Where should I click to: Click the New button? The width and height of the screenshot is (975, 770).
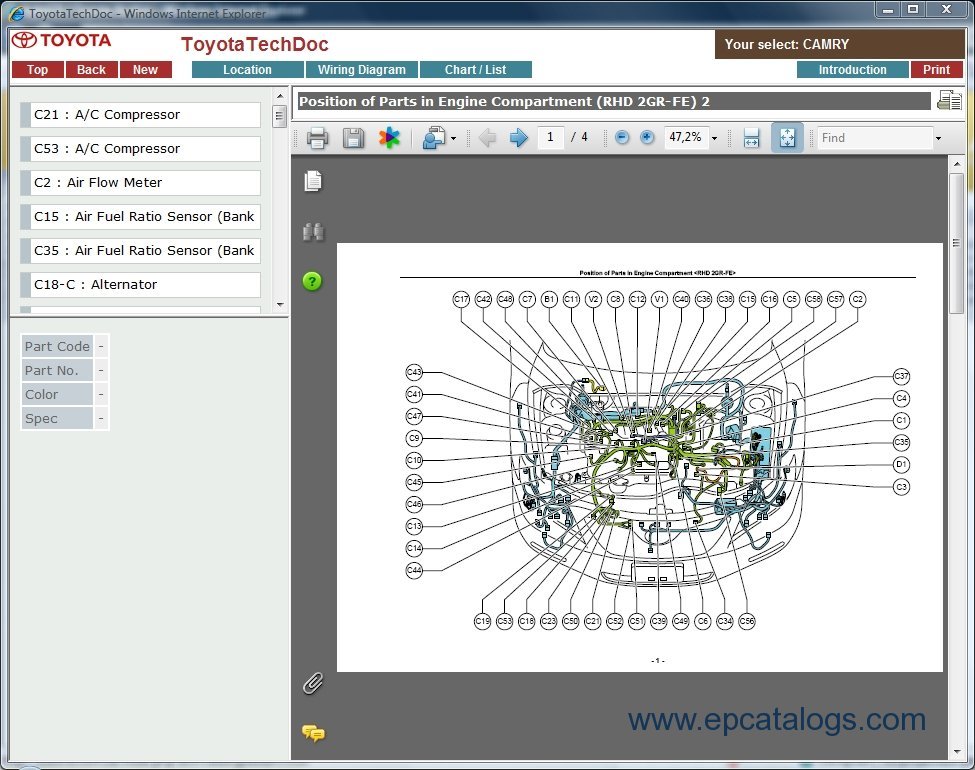click(146, 70)
